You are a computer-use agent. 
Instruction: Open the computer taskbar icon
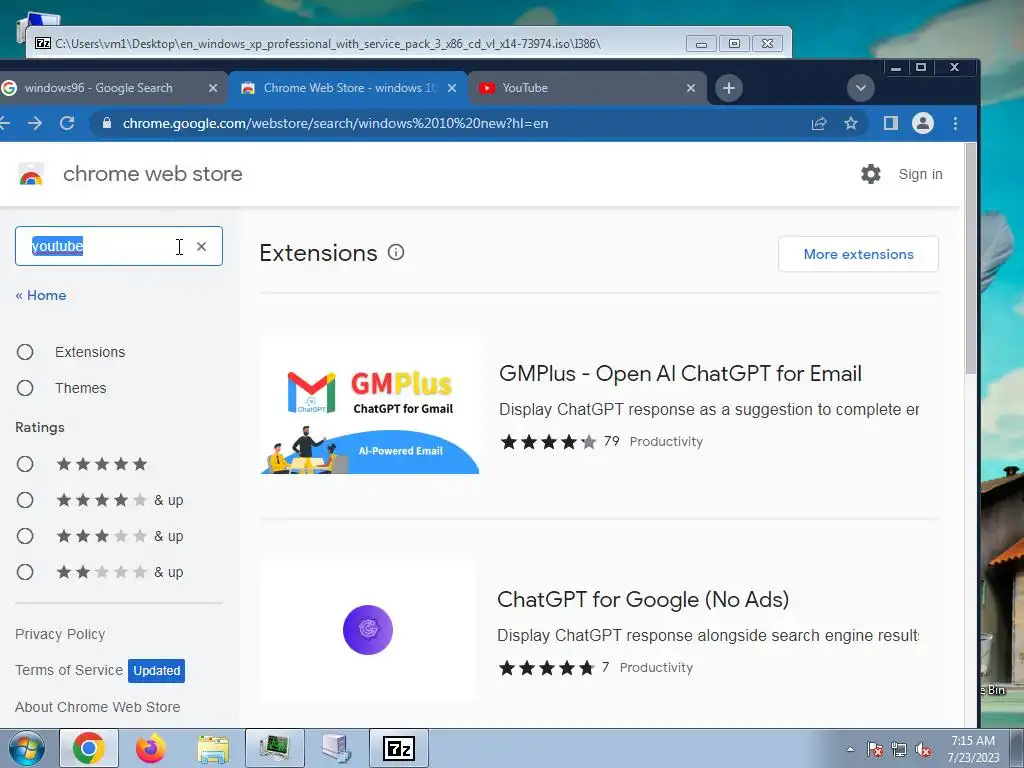pyautogui.click(x=337, y=748)
